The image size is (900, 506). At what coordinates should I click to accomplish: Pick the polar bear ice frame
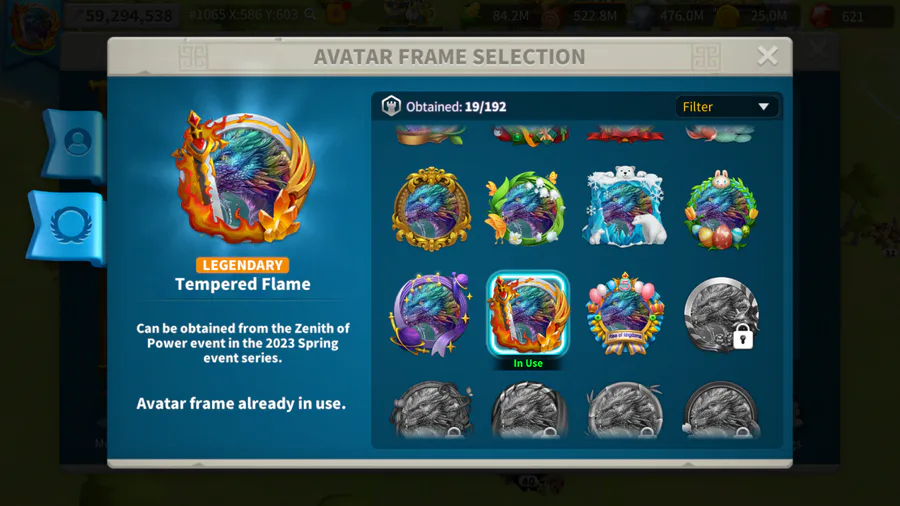coord(624,207)
